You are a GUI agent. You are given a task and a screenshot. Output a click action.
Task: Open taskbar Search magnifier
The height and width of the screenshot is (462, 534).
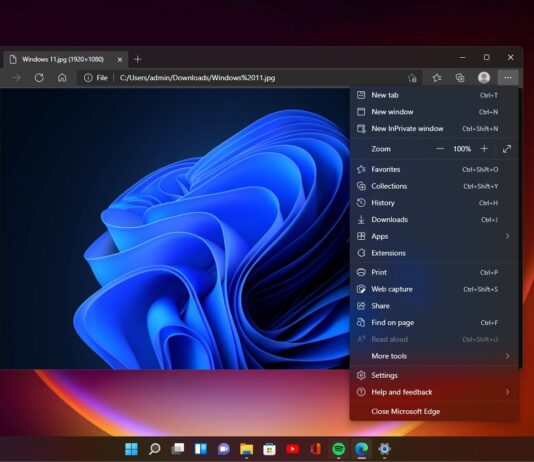coord(155,449)
